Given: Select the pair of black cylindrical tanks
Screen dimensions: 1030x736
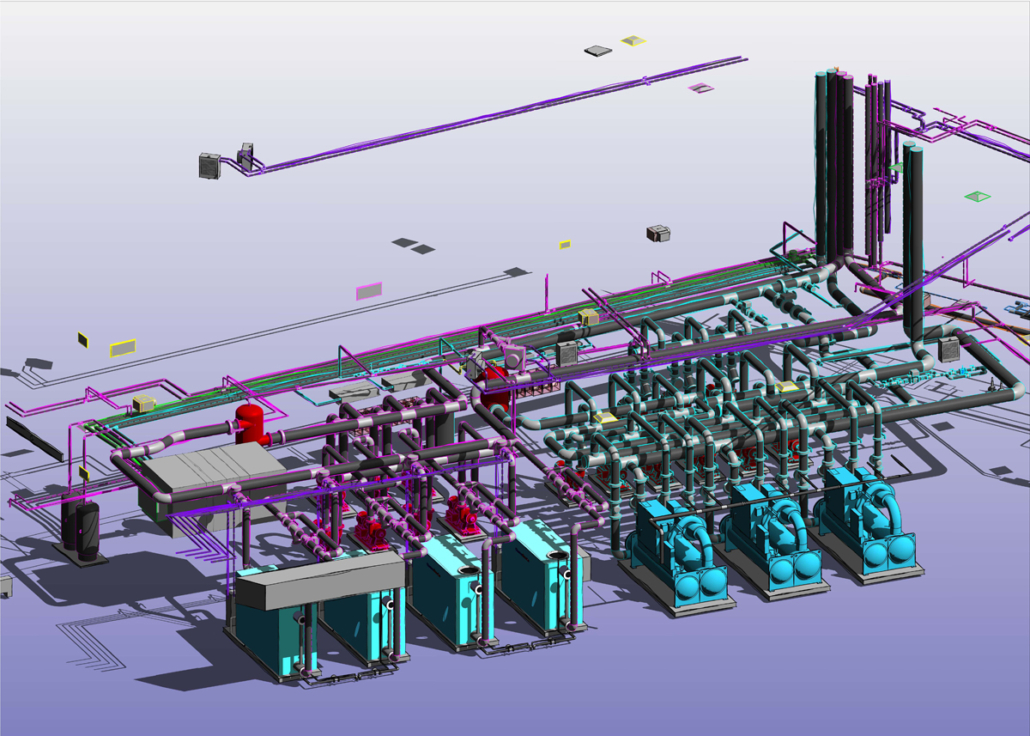Looking at the screenshot, I should coord(80,527).
